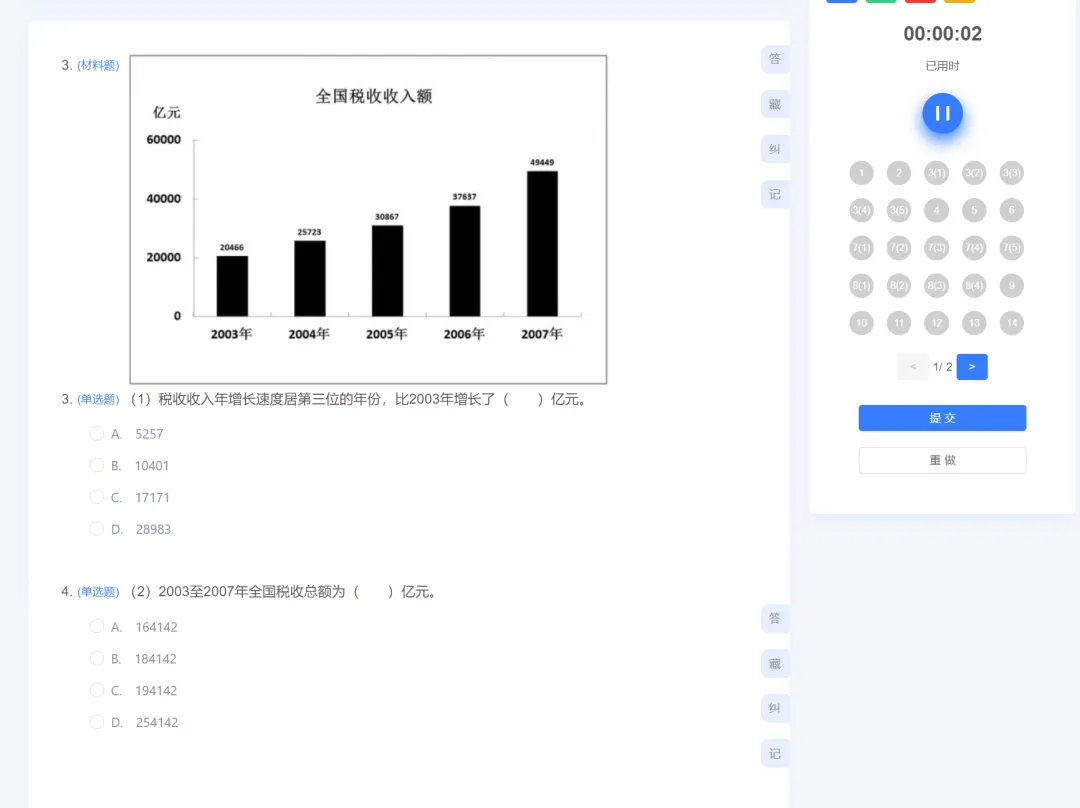1080x808 pixels.
Task: Jump to question 6 bubble
Action: coord(1012,210)
